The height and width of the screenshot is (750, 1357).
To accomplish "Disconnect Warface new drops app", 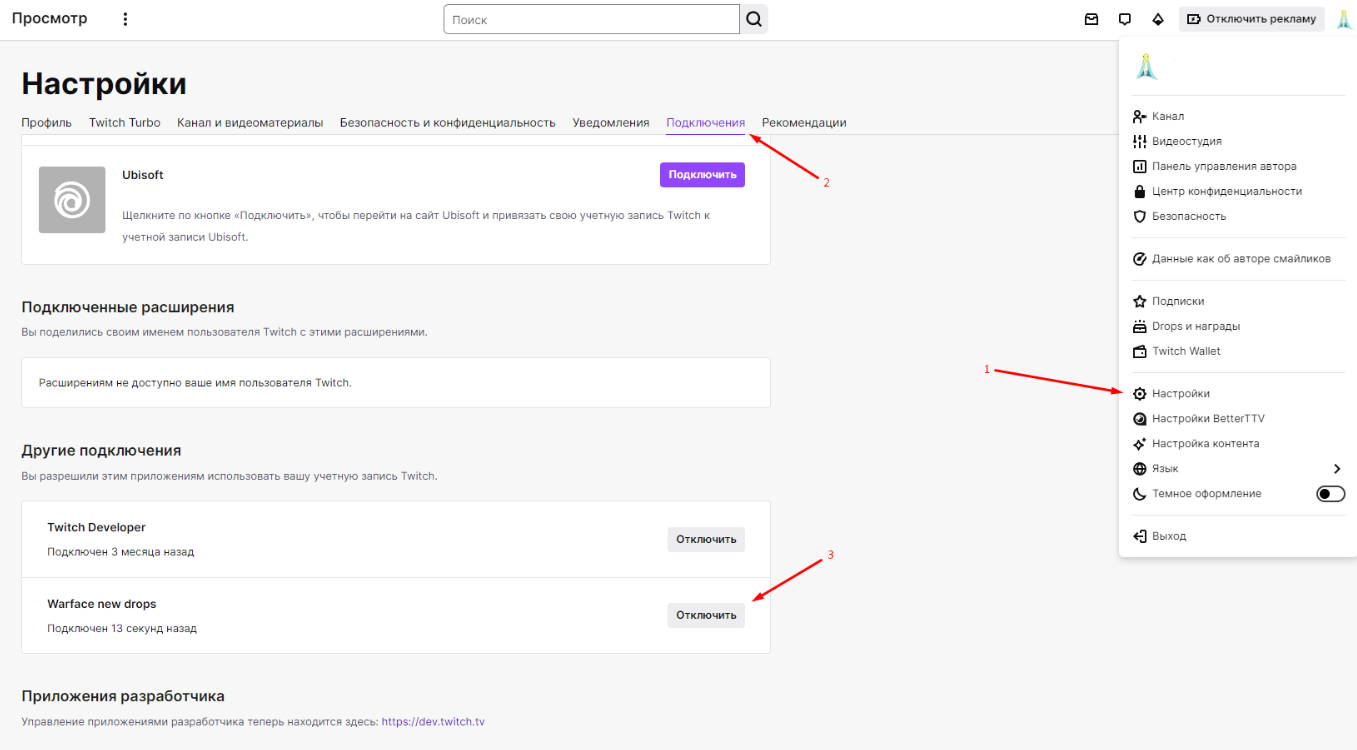I will click(x=706, y=615).
